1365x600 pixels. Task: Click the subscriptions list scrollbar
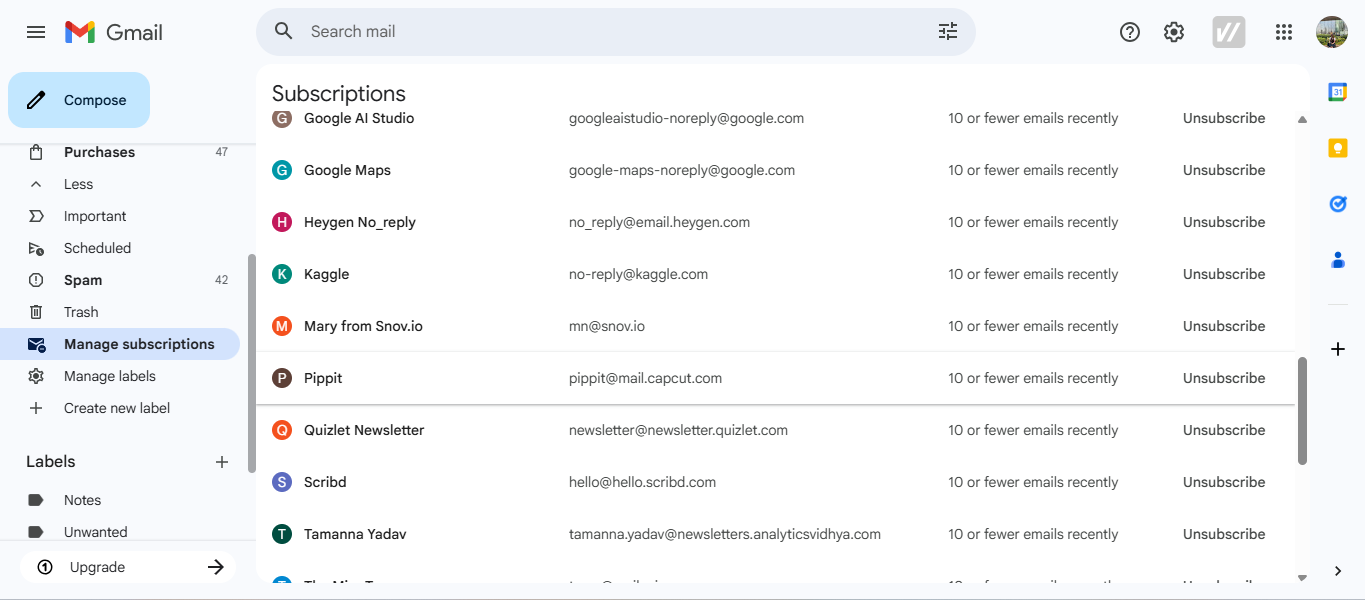[x=1302, y=410]
